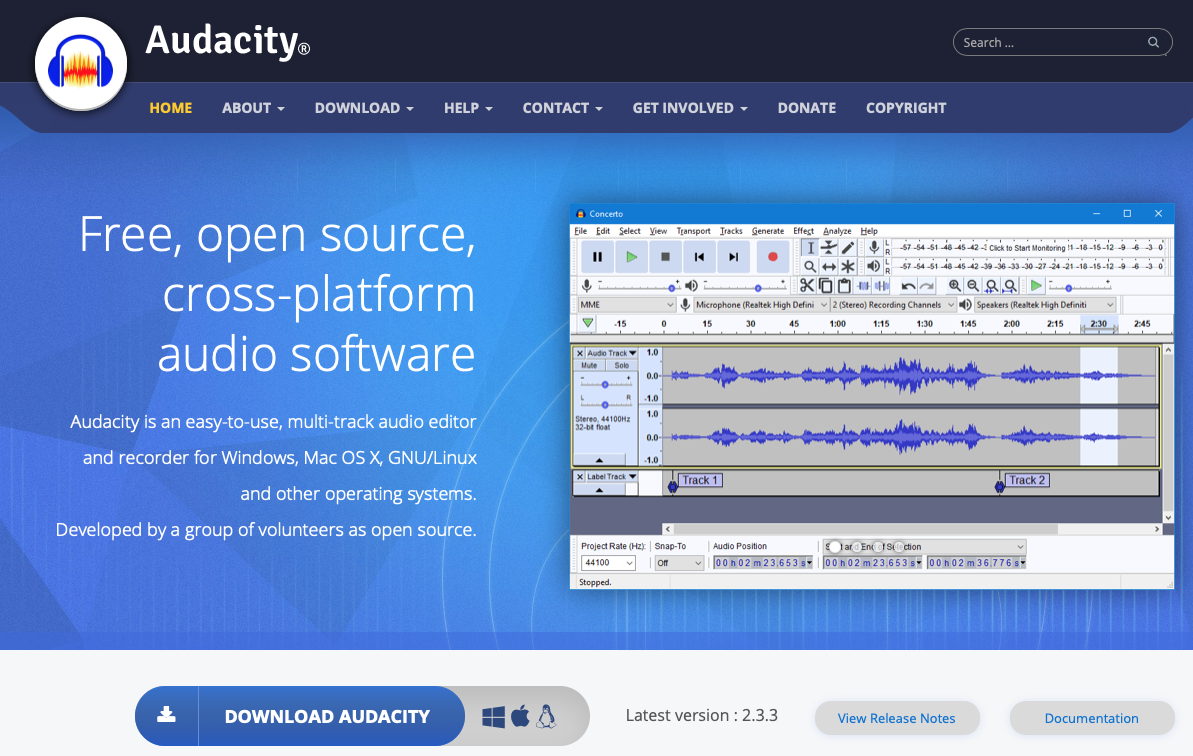Click the Pause button in Audacity transport

coord(597,257)
